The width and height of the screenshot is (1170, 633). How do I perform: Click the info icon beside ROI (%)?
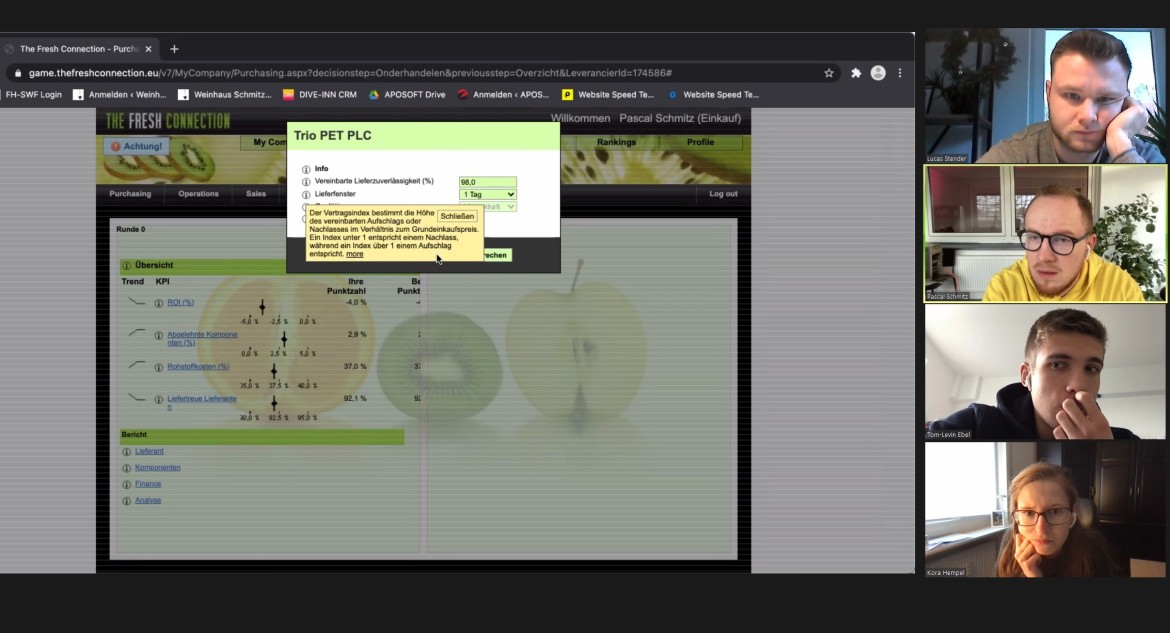159,303
